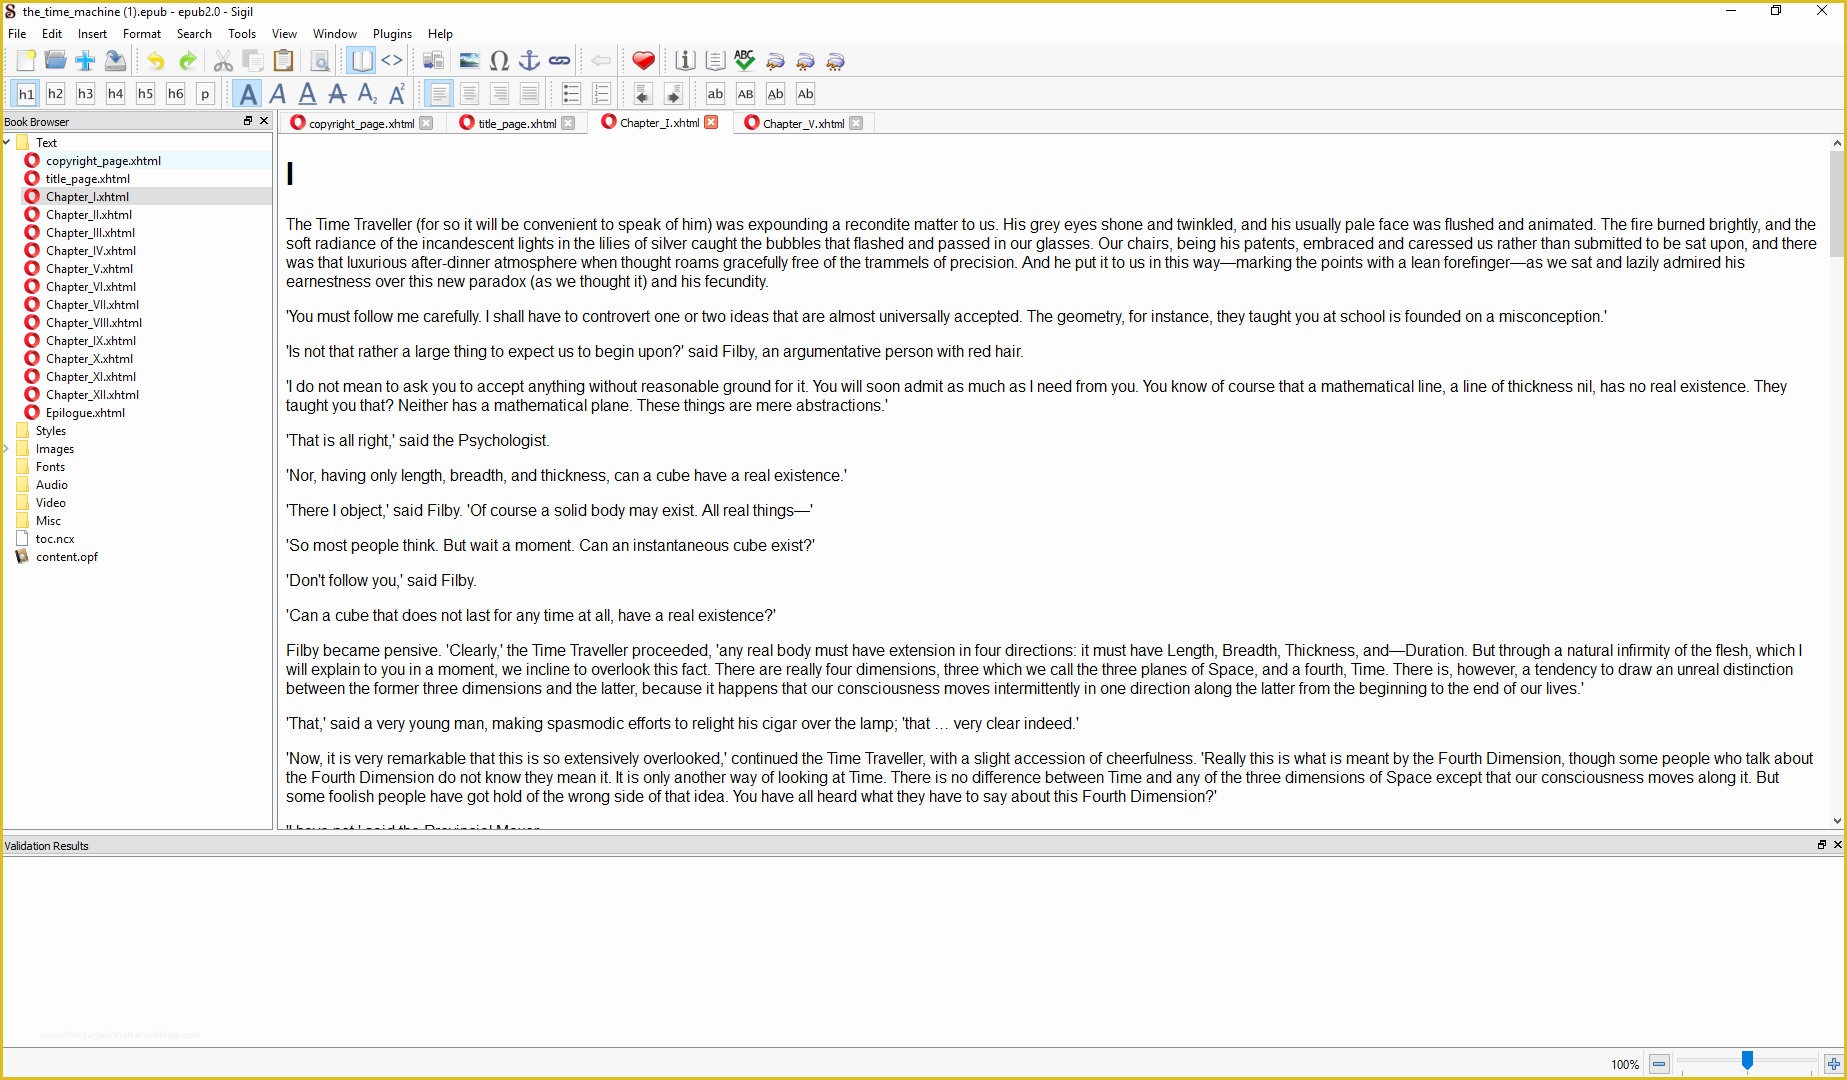The width and height of the screenshot is (1847, 1080).
Task: Open the File menu
Action: point(17,34)
